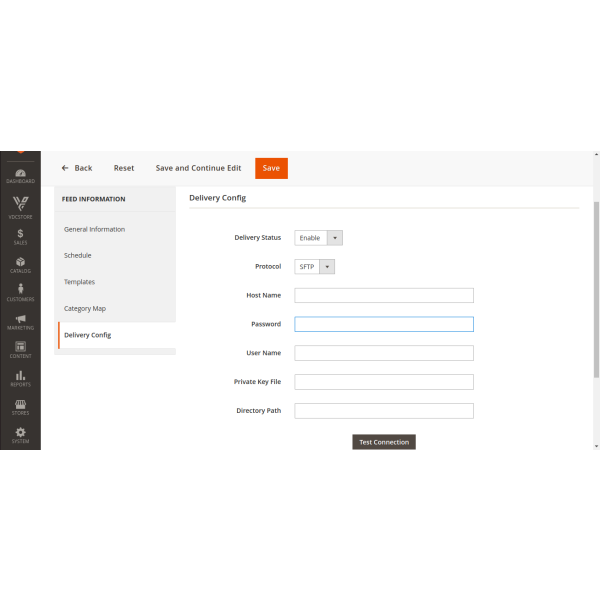
Task: Open the VDCSTORE menu icon
Action: point(20,205)
